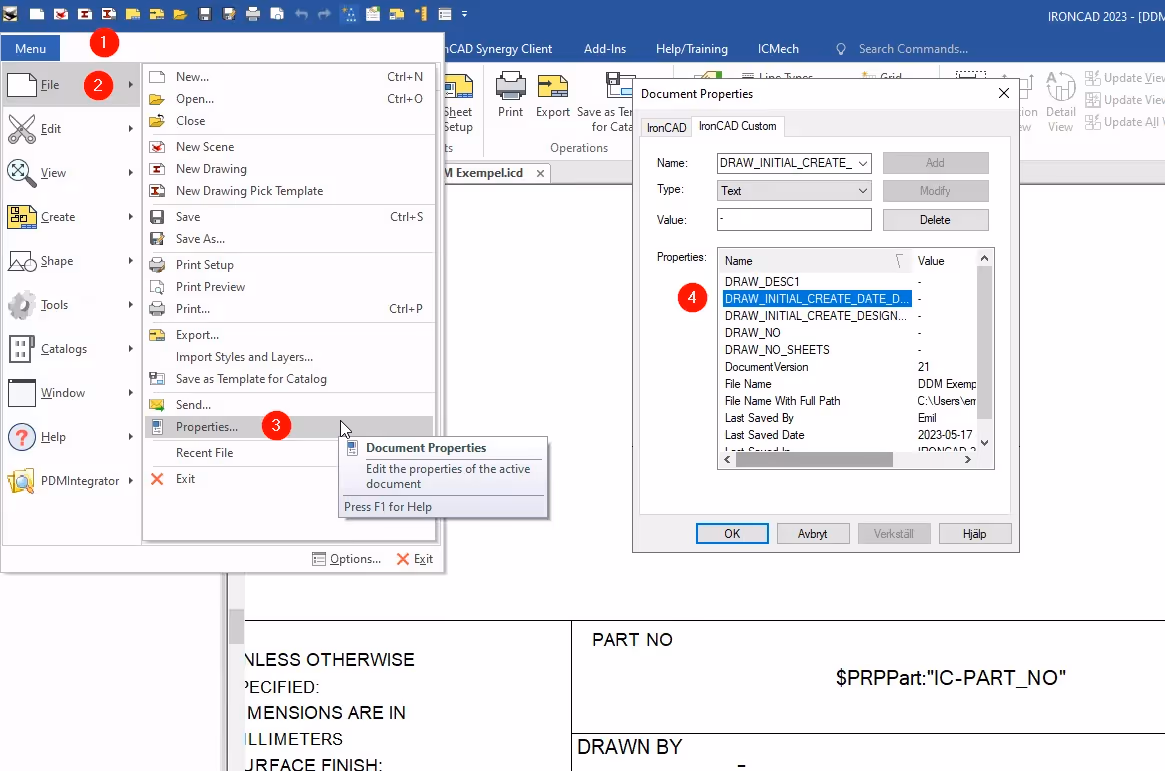Click the ruler icon in quick access toolbar

(x=421, y=14)
